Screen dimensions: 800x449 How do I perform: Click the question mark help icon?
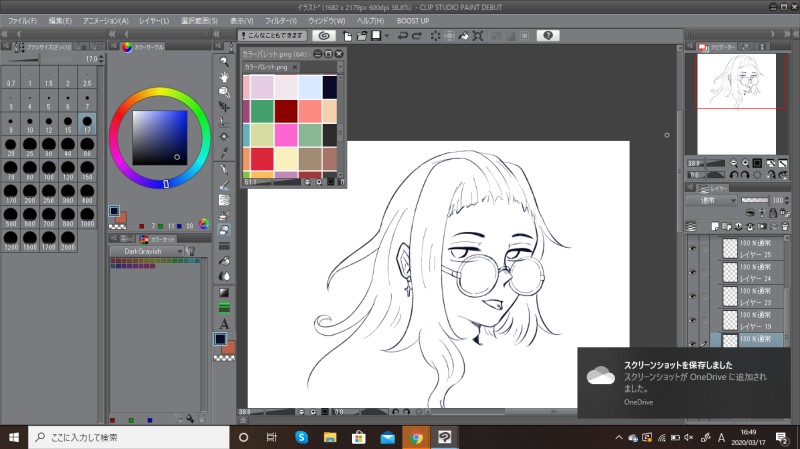coord(547,35)
